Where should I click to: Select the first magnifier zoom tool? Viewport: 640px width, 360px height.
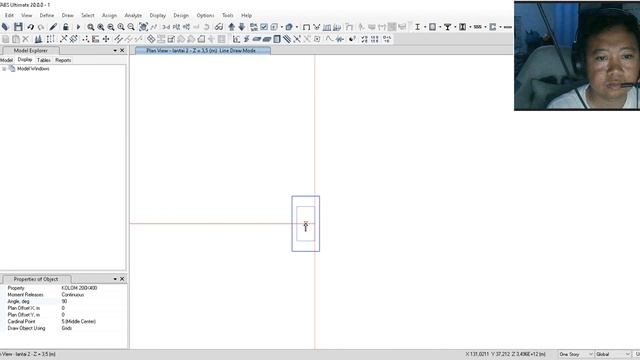[91, 27]
